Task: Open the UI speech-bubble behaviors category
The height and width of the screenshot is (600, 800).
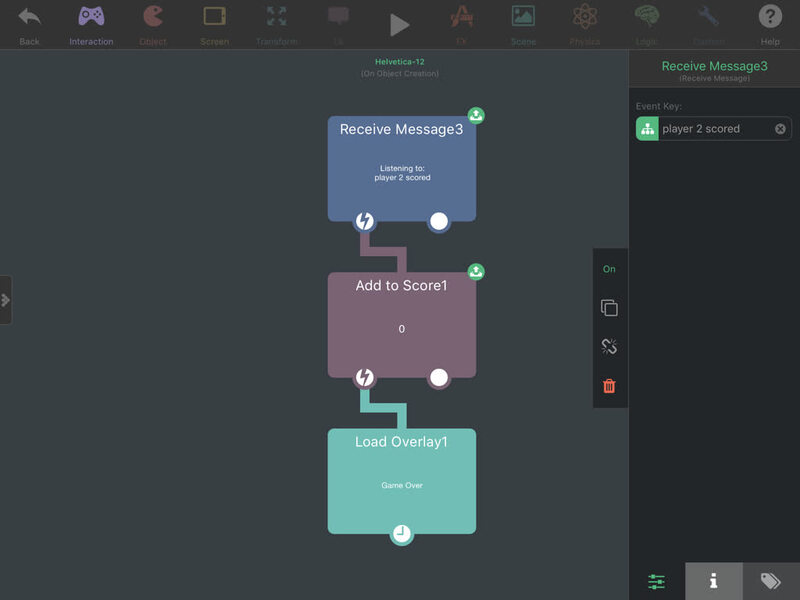Action: tap(338, 25)
